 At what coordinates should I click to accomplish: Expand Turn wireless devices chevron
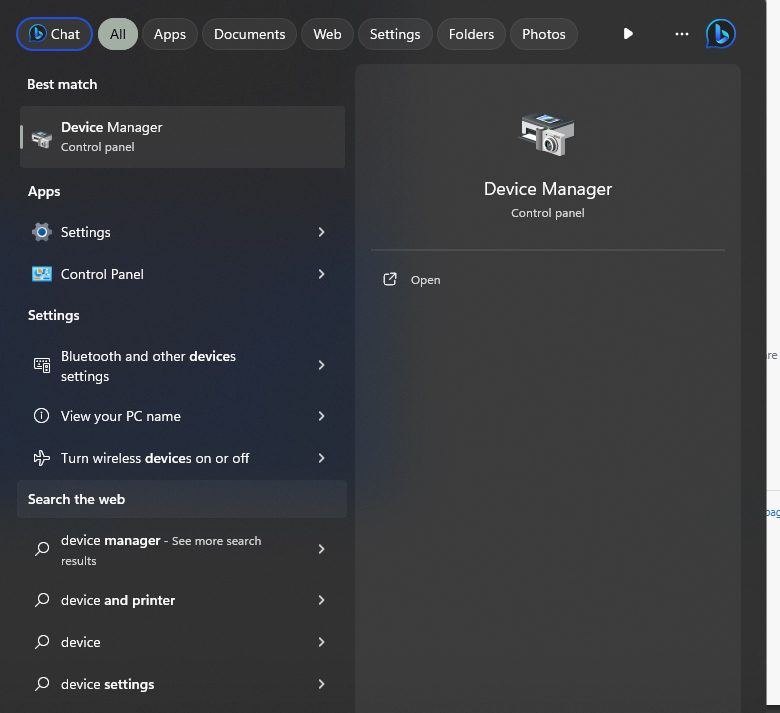(x=321, y=458)
